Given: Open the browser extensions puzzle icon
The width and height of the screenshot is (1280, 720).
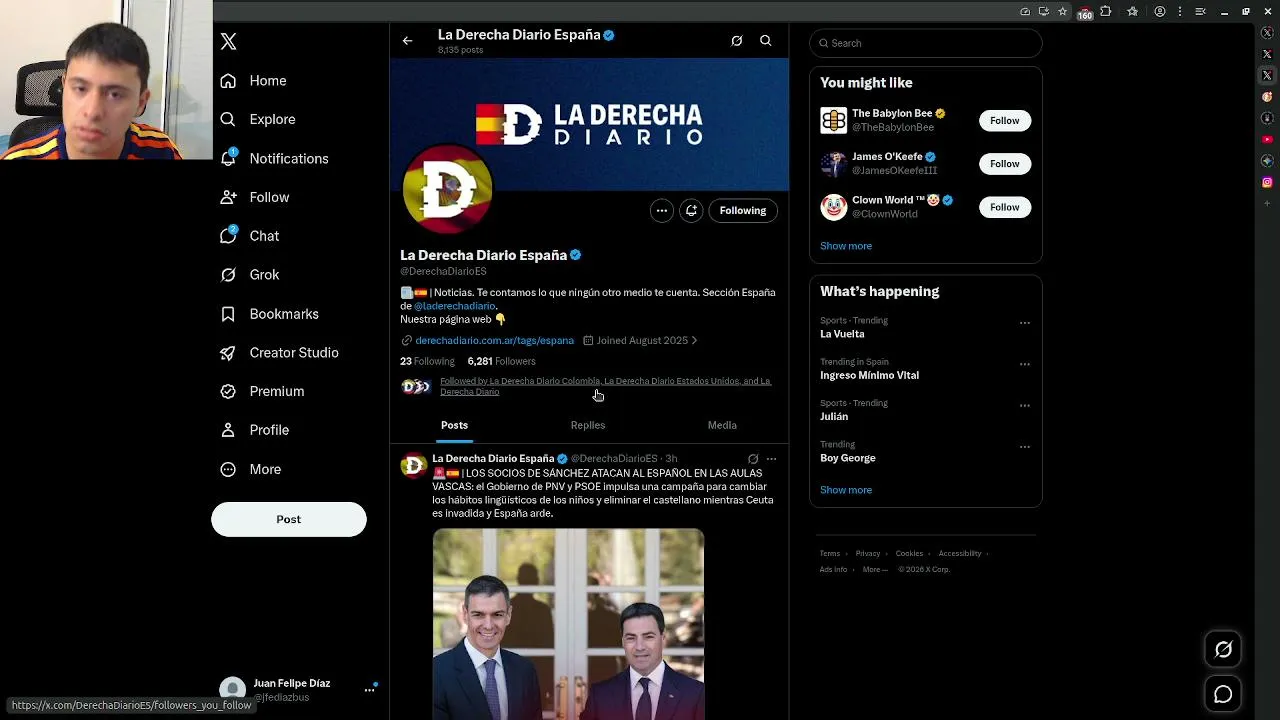Looking at the screenshot, I should tap(1106, 12).
